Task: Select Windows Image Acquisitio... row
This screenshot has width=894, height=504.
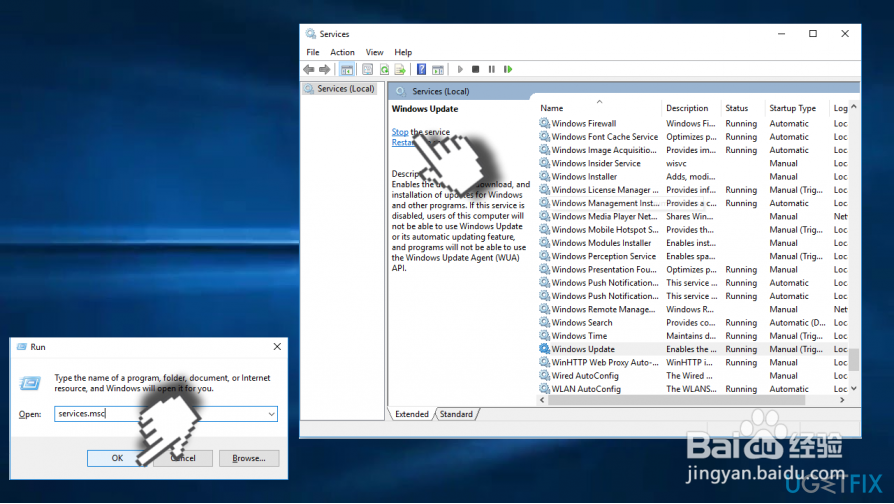Action: [693, 150]
